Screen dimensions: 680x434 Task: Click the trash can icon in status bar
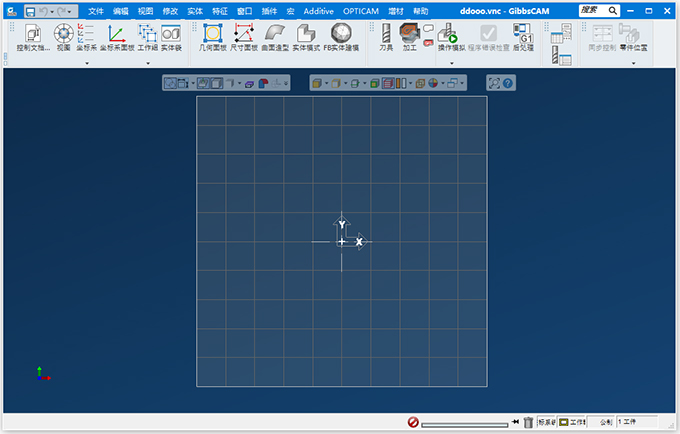pyautogui.click(x=528, y=422)
